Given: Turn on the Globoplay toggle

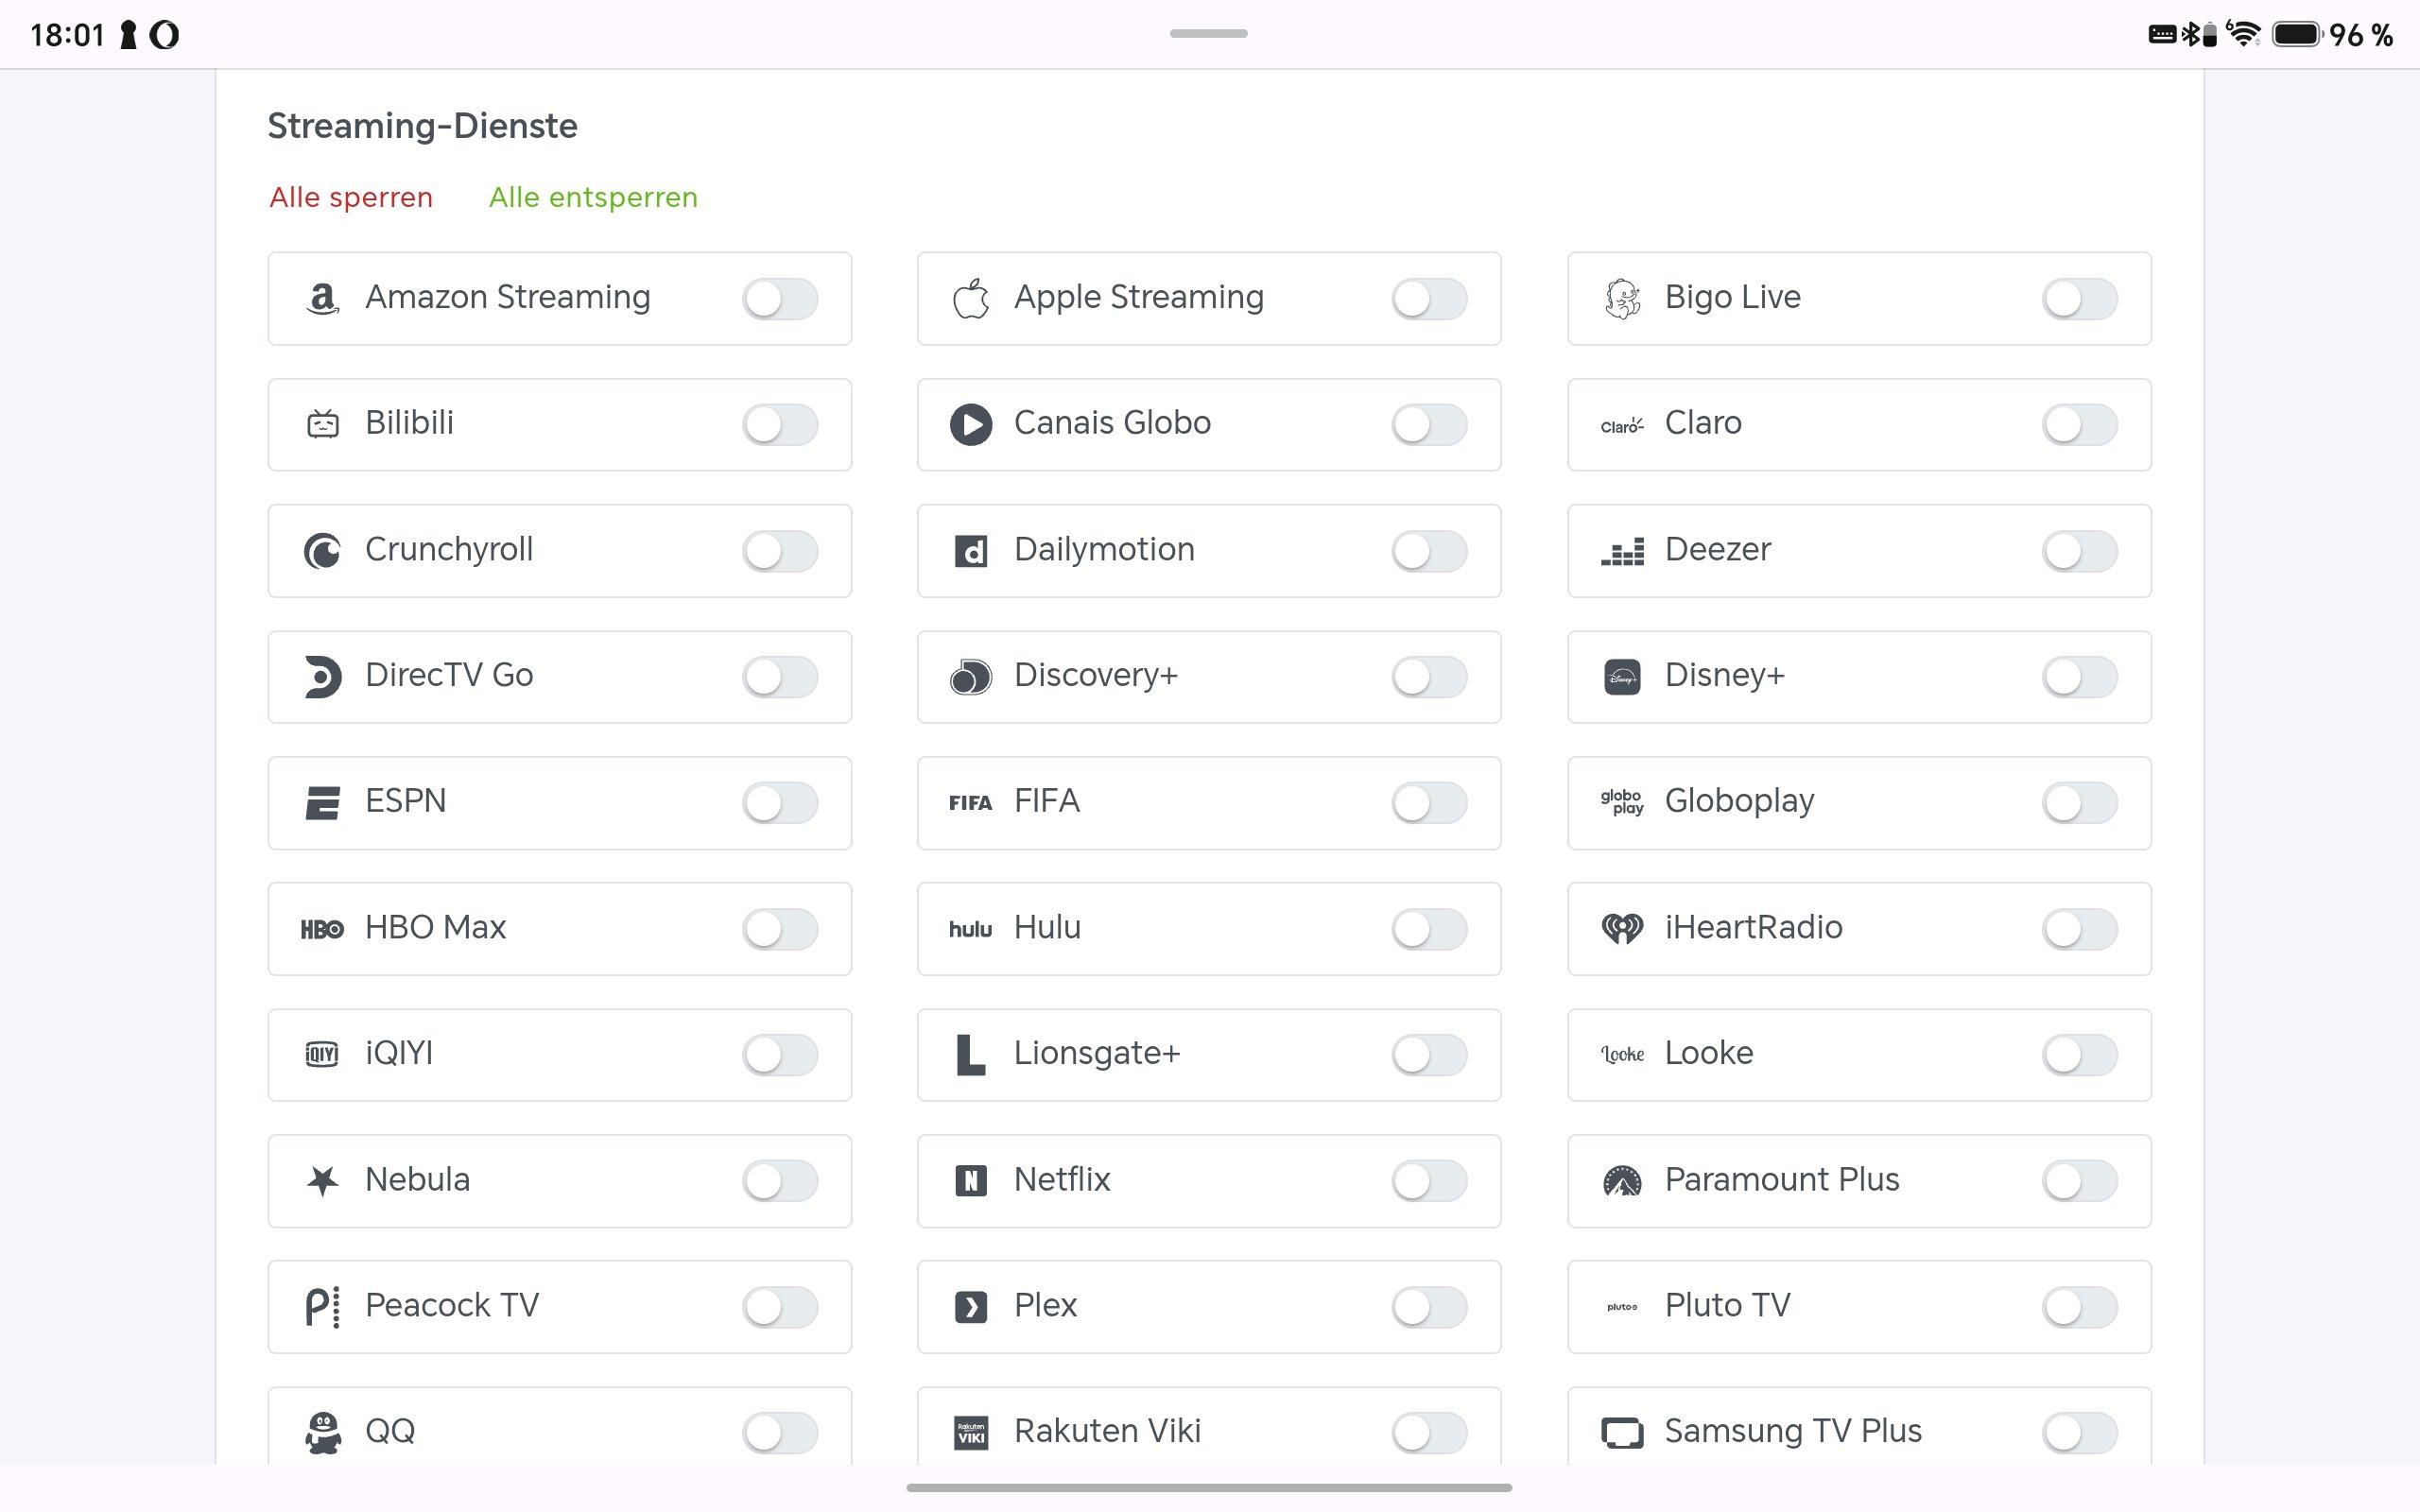Looking at the screenshot, I should pos(2080,803).
